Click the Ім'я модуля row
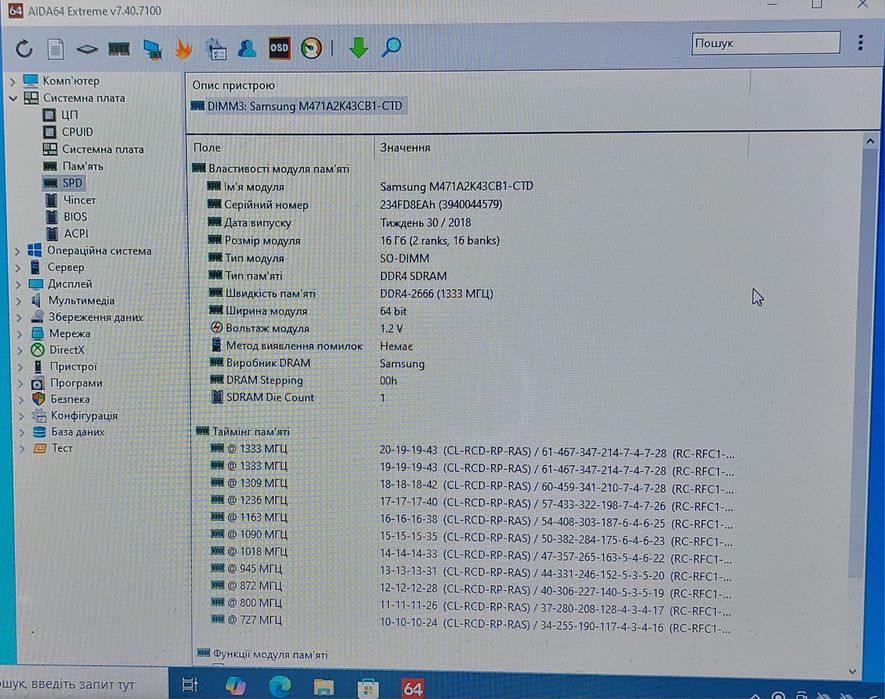The image size is (885, 699). coord(370,187)
